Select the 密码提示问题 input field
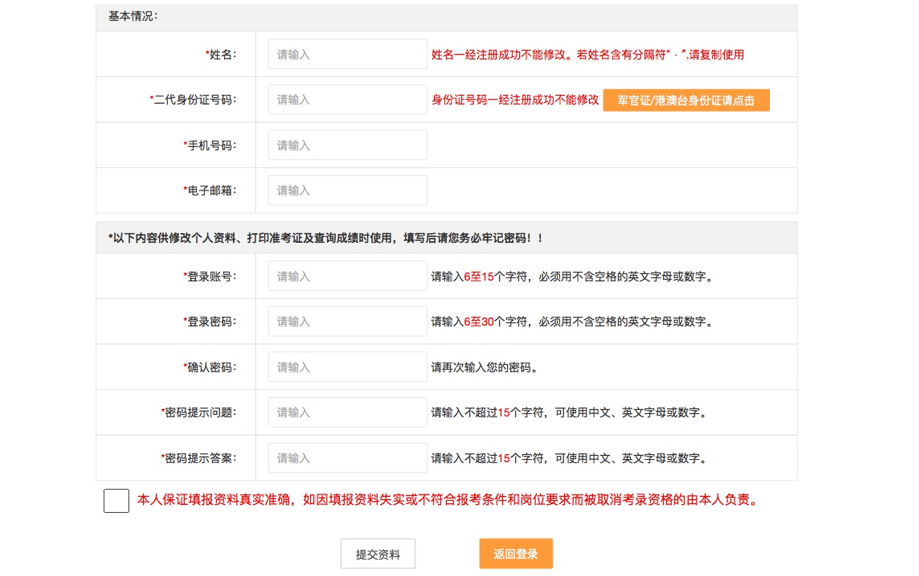The image size is (919, 576). click(x=347, y=412)
